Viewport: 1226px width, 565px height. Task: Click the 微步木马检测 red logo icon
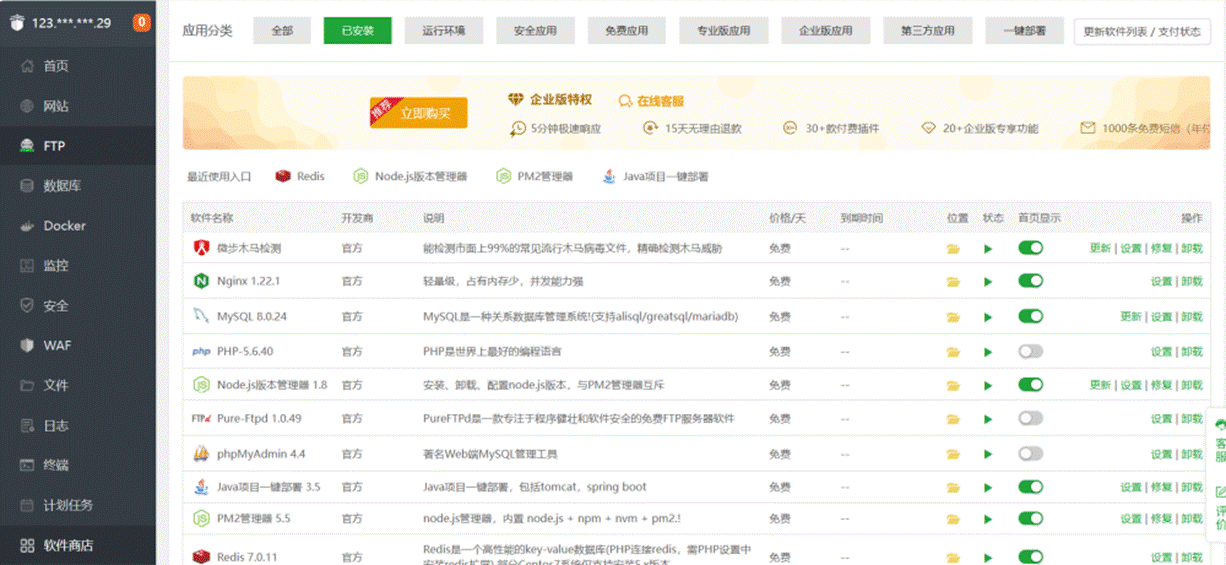(201, 248)
